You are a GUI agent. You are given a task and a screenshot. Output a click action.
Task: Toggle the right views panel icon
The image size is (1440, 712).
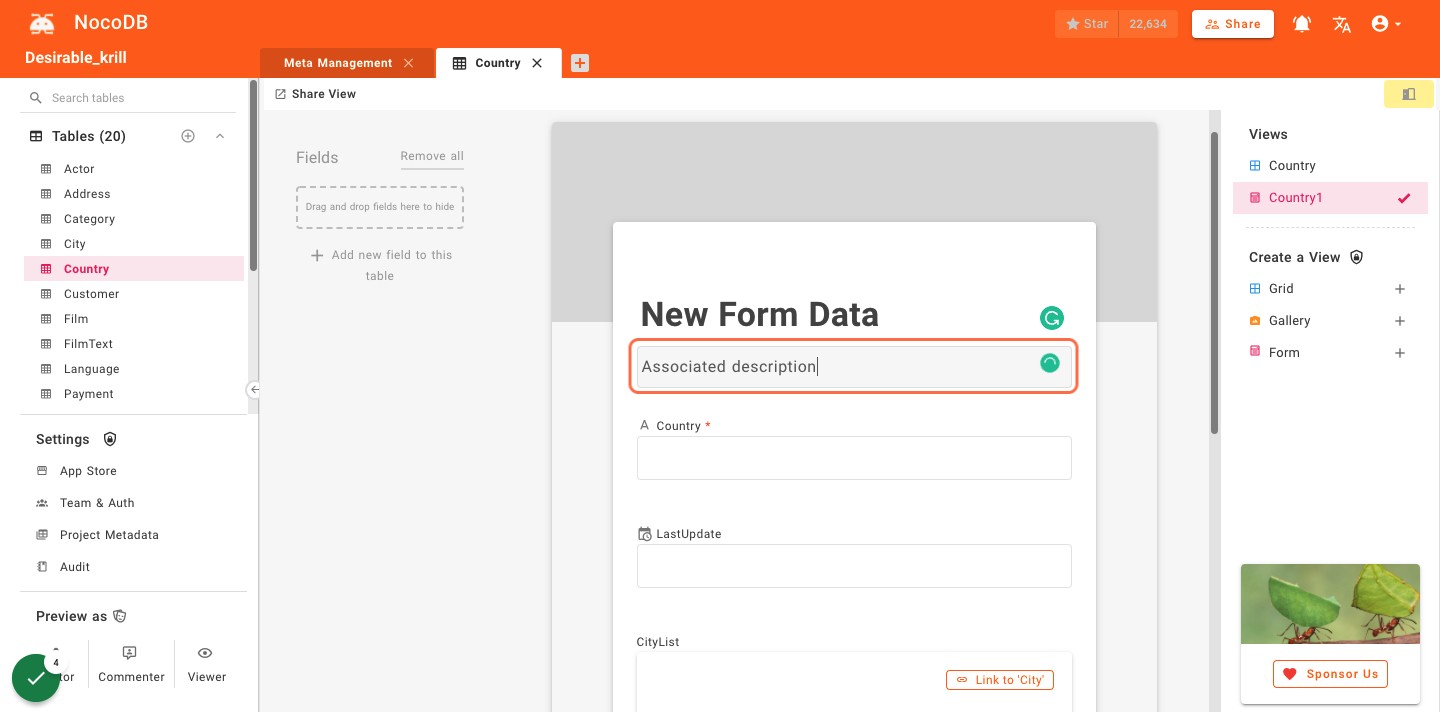1409,94
